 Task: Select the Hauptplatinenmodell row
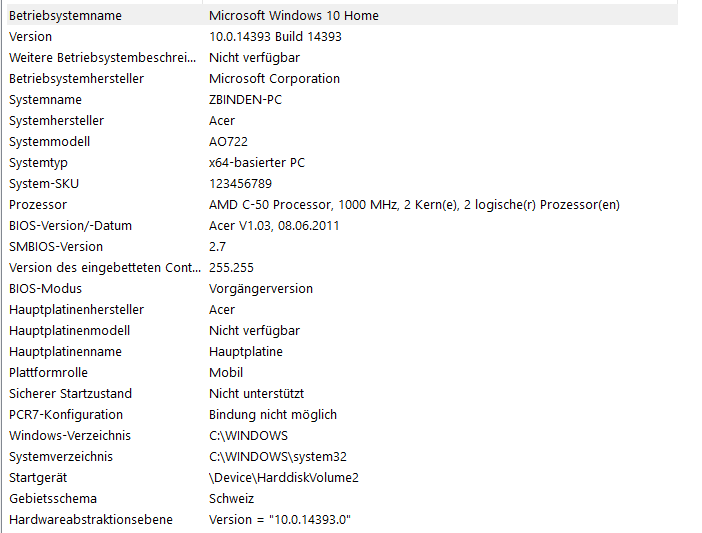[342, 331]
